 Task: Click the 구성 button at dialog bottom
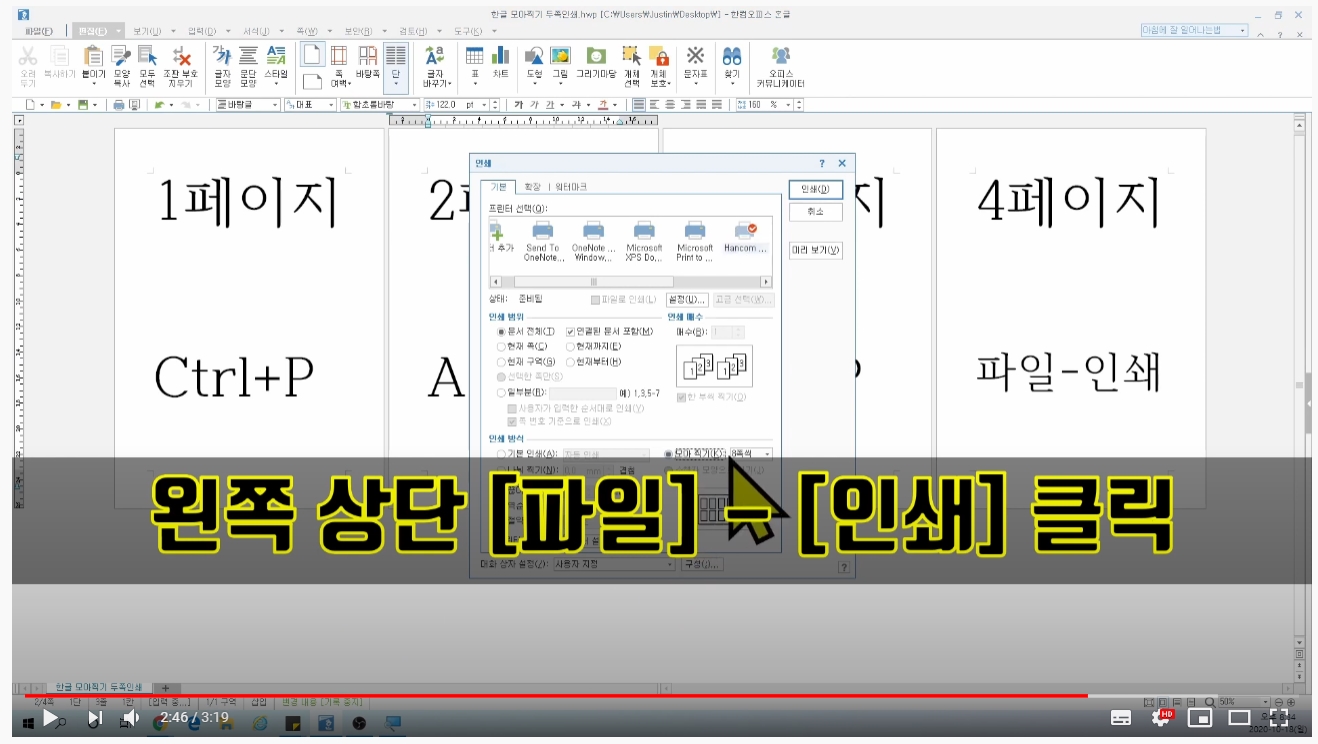click(x=702, y=565)
